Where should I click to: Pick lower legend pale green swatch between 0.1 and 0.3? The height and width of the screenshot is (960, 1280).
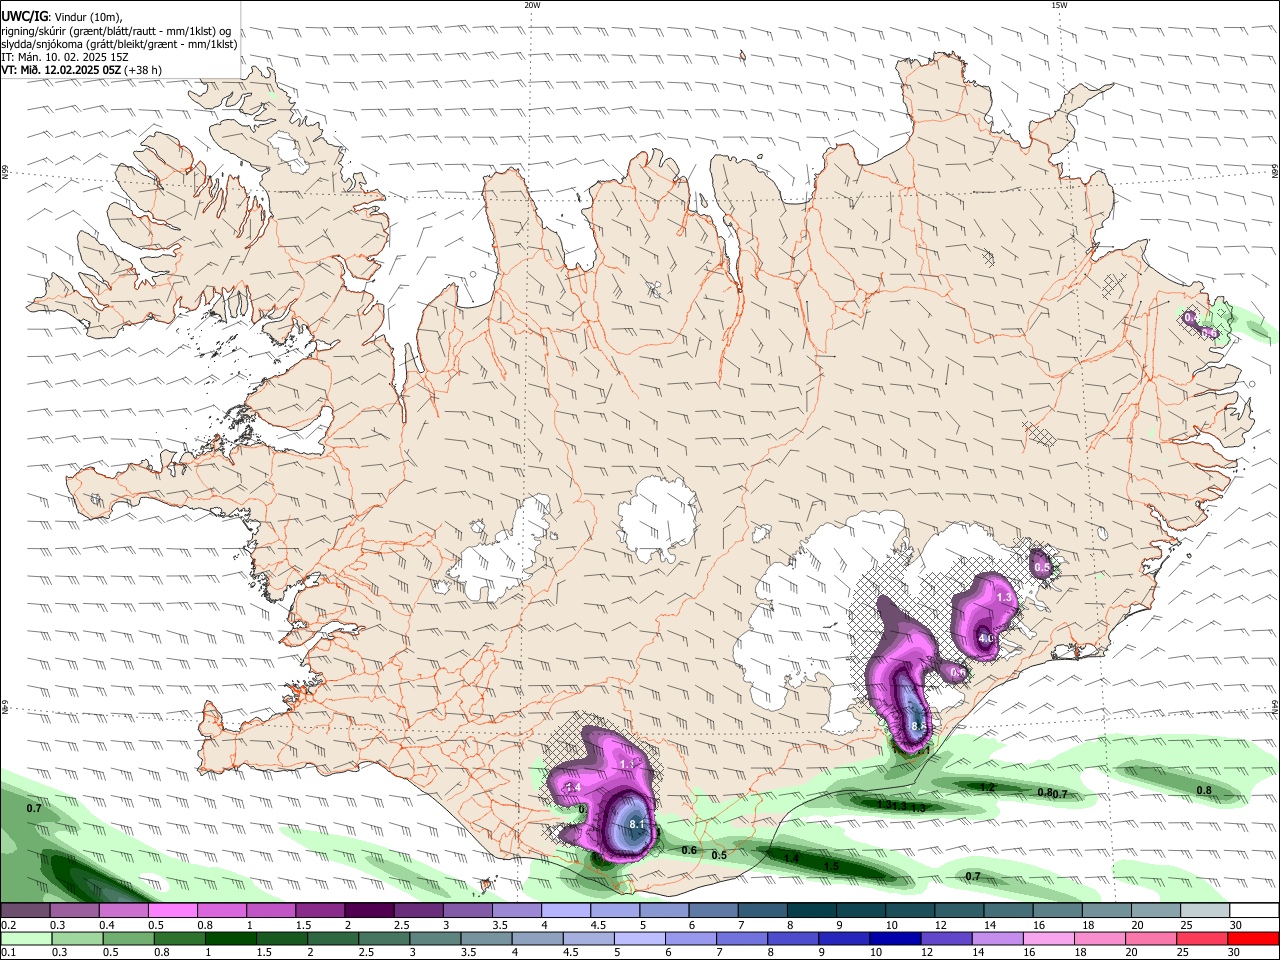point(25,939)
